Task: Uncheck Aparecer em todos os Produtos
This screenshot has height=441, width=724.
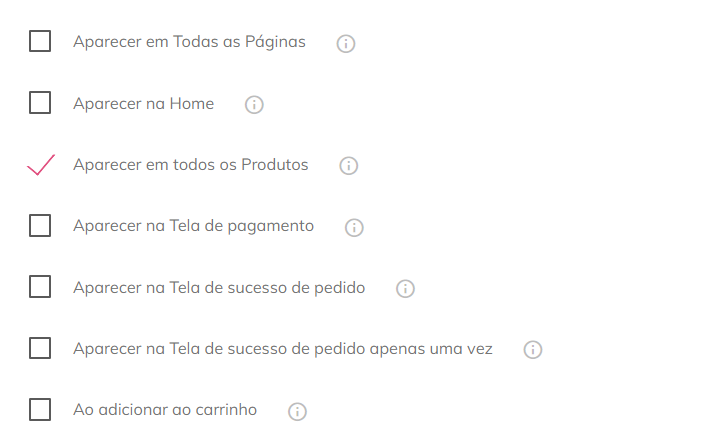Action: pyautogui.click(x=41, y=165)
